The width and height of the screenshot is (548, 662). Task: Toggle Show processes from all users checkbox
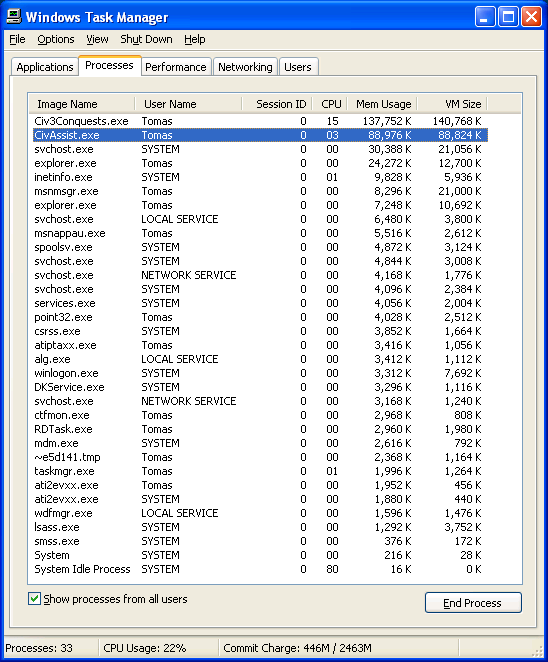pyautogui.click(x=34, y=599)
